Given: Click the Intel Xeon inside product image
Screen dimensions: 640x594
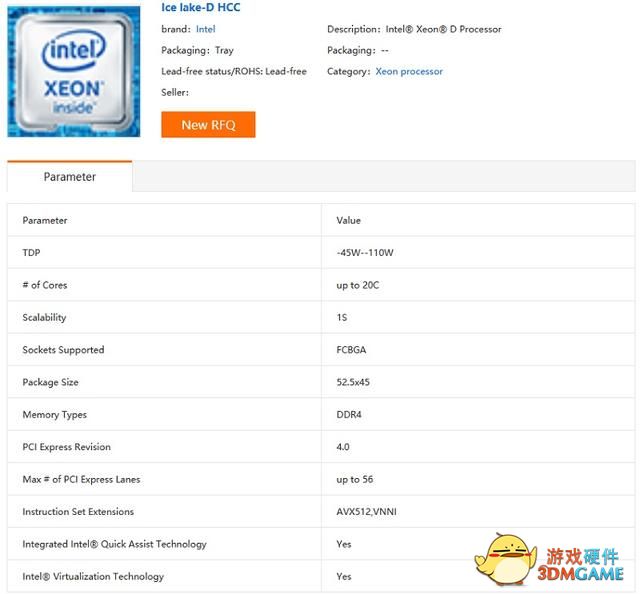Looking at the screenshot, I should pyautogui.click(x=74, y=71).
